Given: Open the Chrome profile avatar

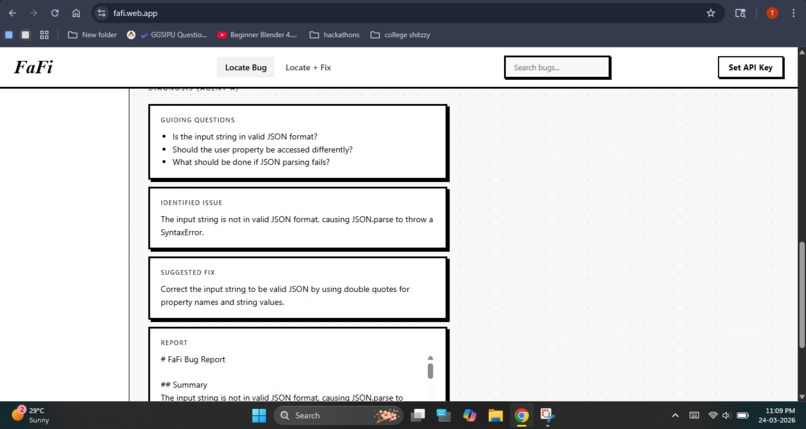Looking at the screenshot, I should pos(772,13).
